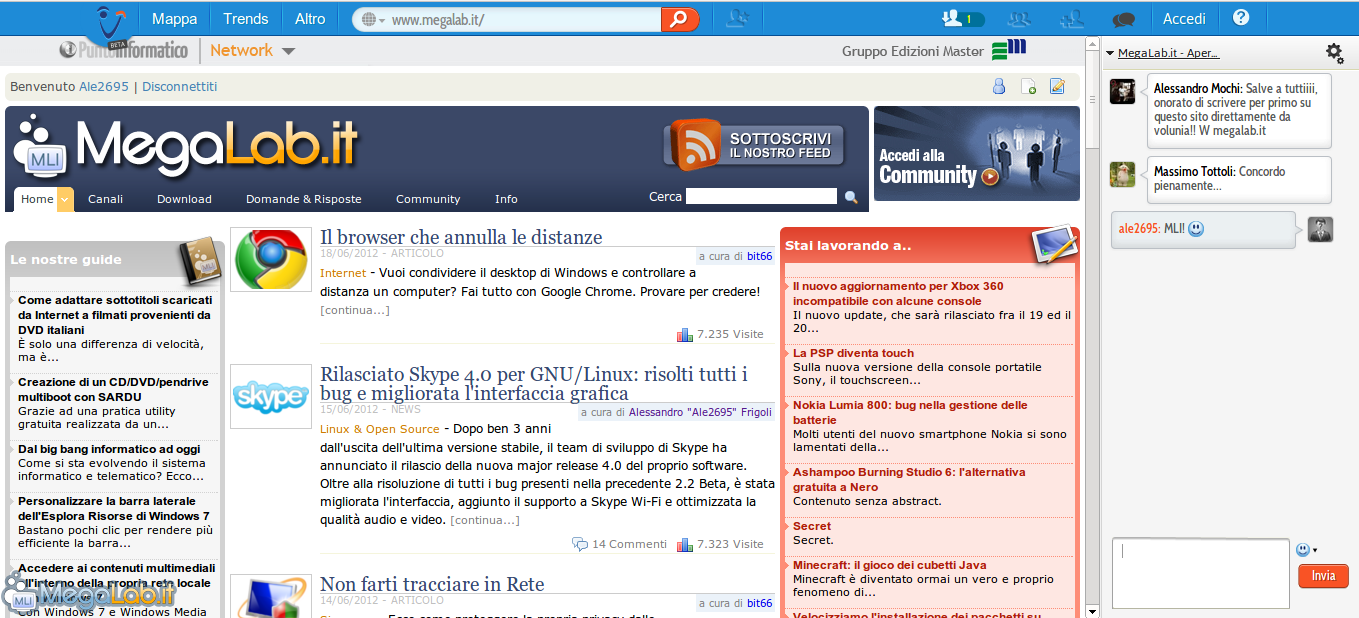
Task: Click the users-online counter icon
Action: 963,18
